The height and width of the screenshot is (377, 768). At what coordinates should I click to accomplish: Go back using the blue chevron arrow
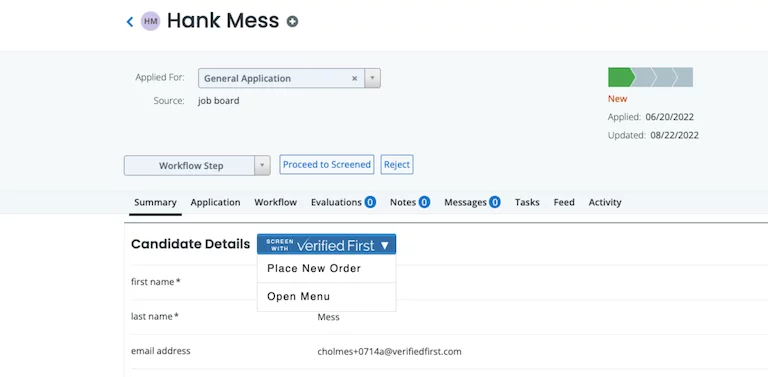point(130,22)
